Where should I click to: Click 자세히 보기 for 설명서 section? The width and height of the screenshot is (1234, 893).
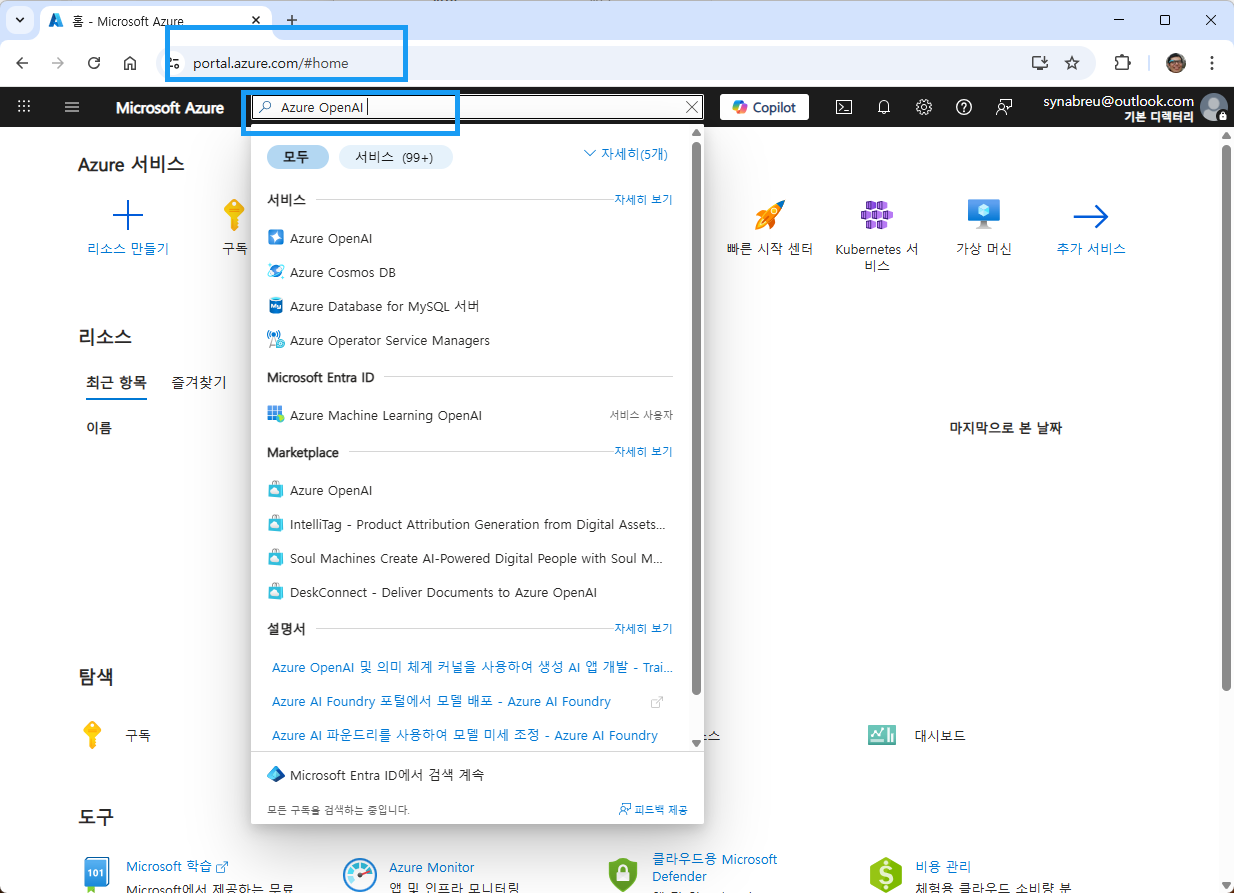pyautogui.click(x=643, y=629)
